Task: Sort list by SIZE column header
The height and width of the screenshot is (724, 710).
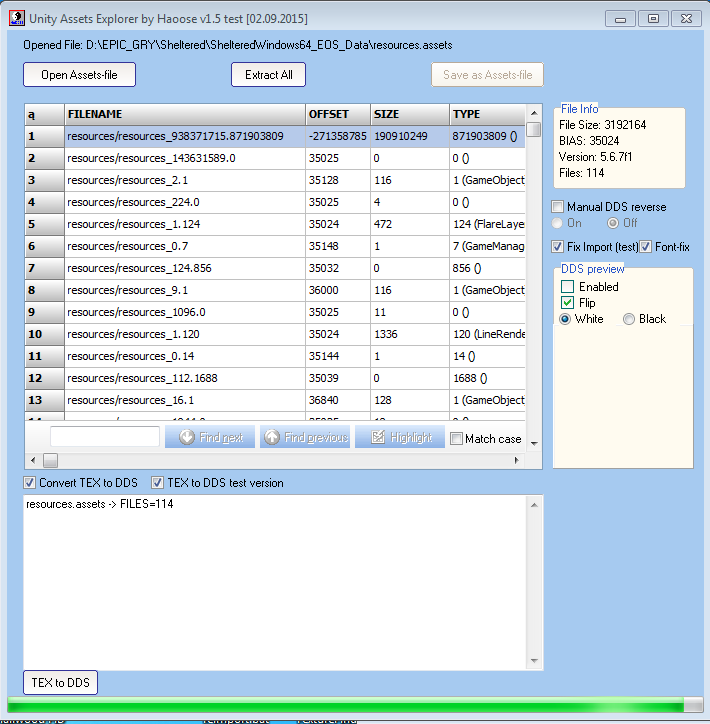Action: point(408,114)
